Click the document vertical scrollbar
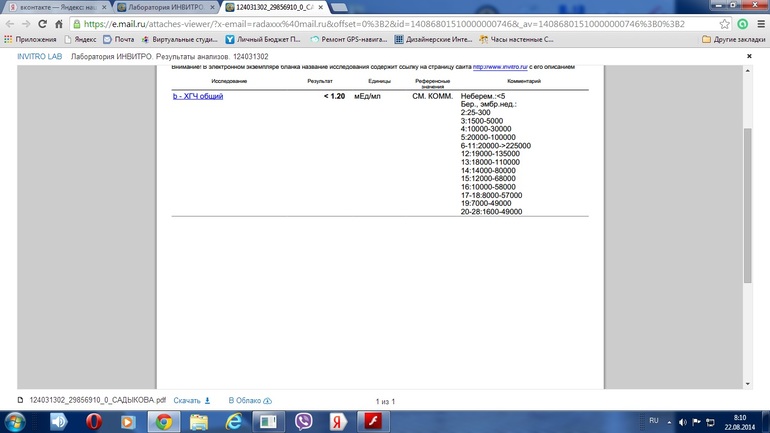This screenshot has height=433, width=770. tap(748, 200)
